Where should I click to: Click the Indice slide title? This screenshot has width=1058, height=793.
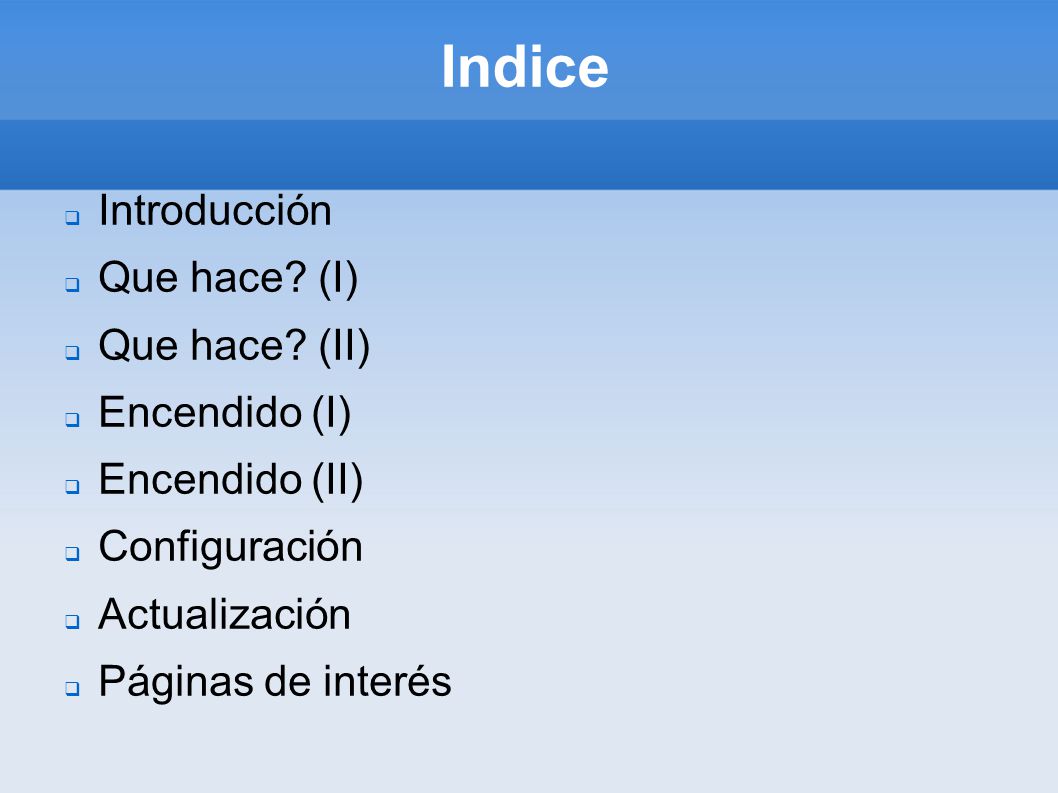pyautogui.click(x=525, y=66)
